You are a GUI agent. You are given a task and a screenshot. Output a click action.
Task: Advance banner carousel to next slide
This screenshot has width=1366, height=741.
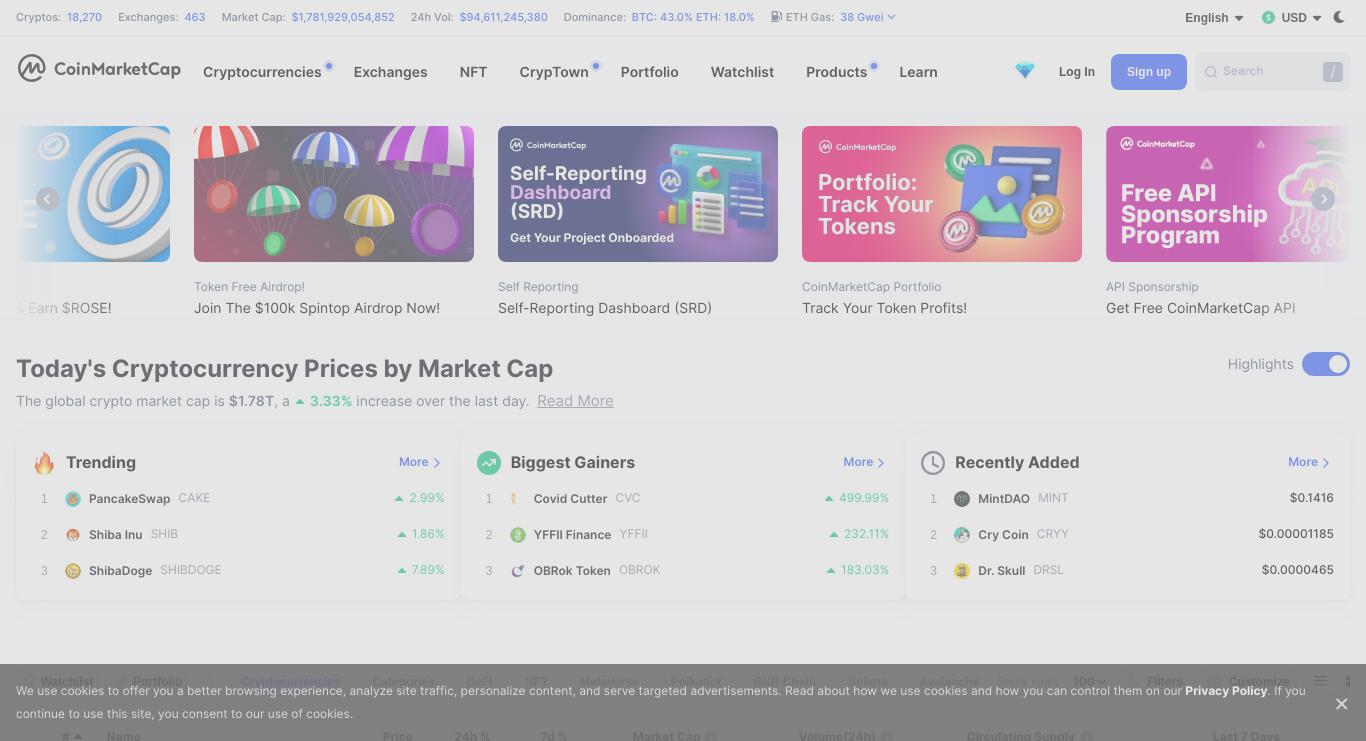coord(1323,199)
